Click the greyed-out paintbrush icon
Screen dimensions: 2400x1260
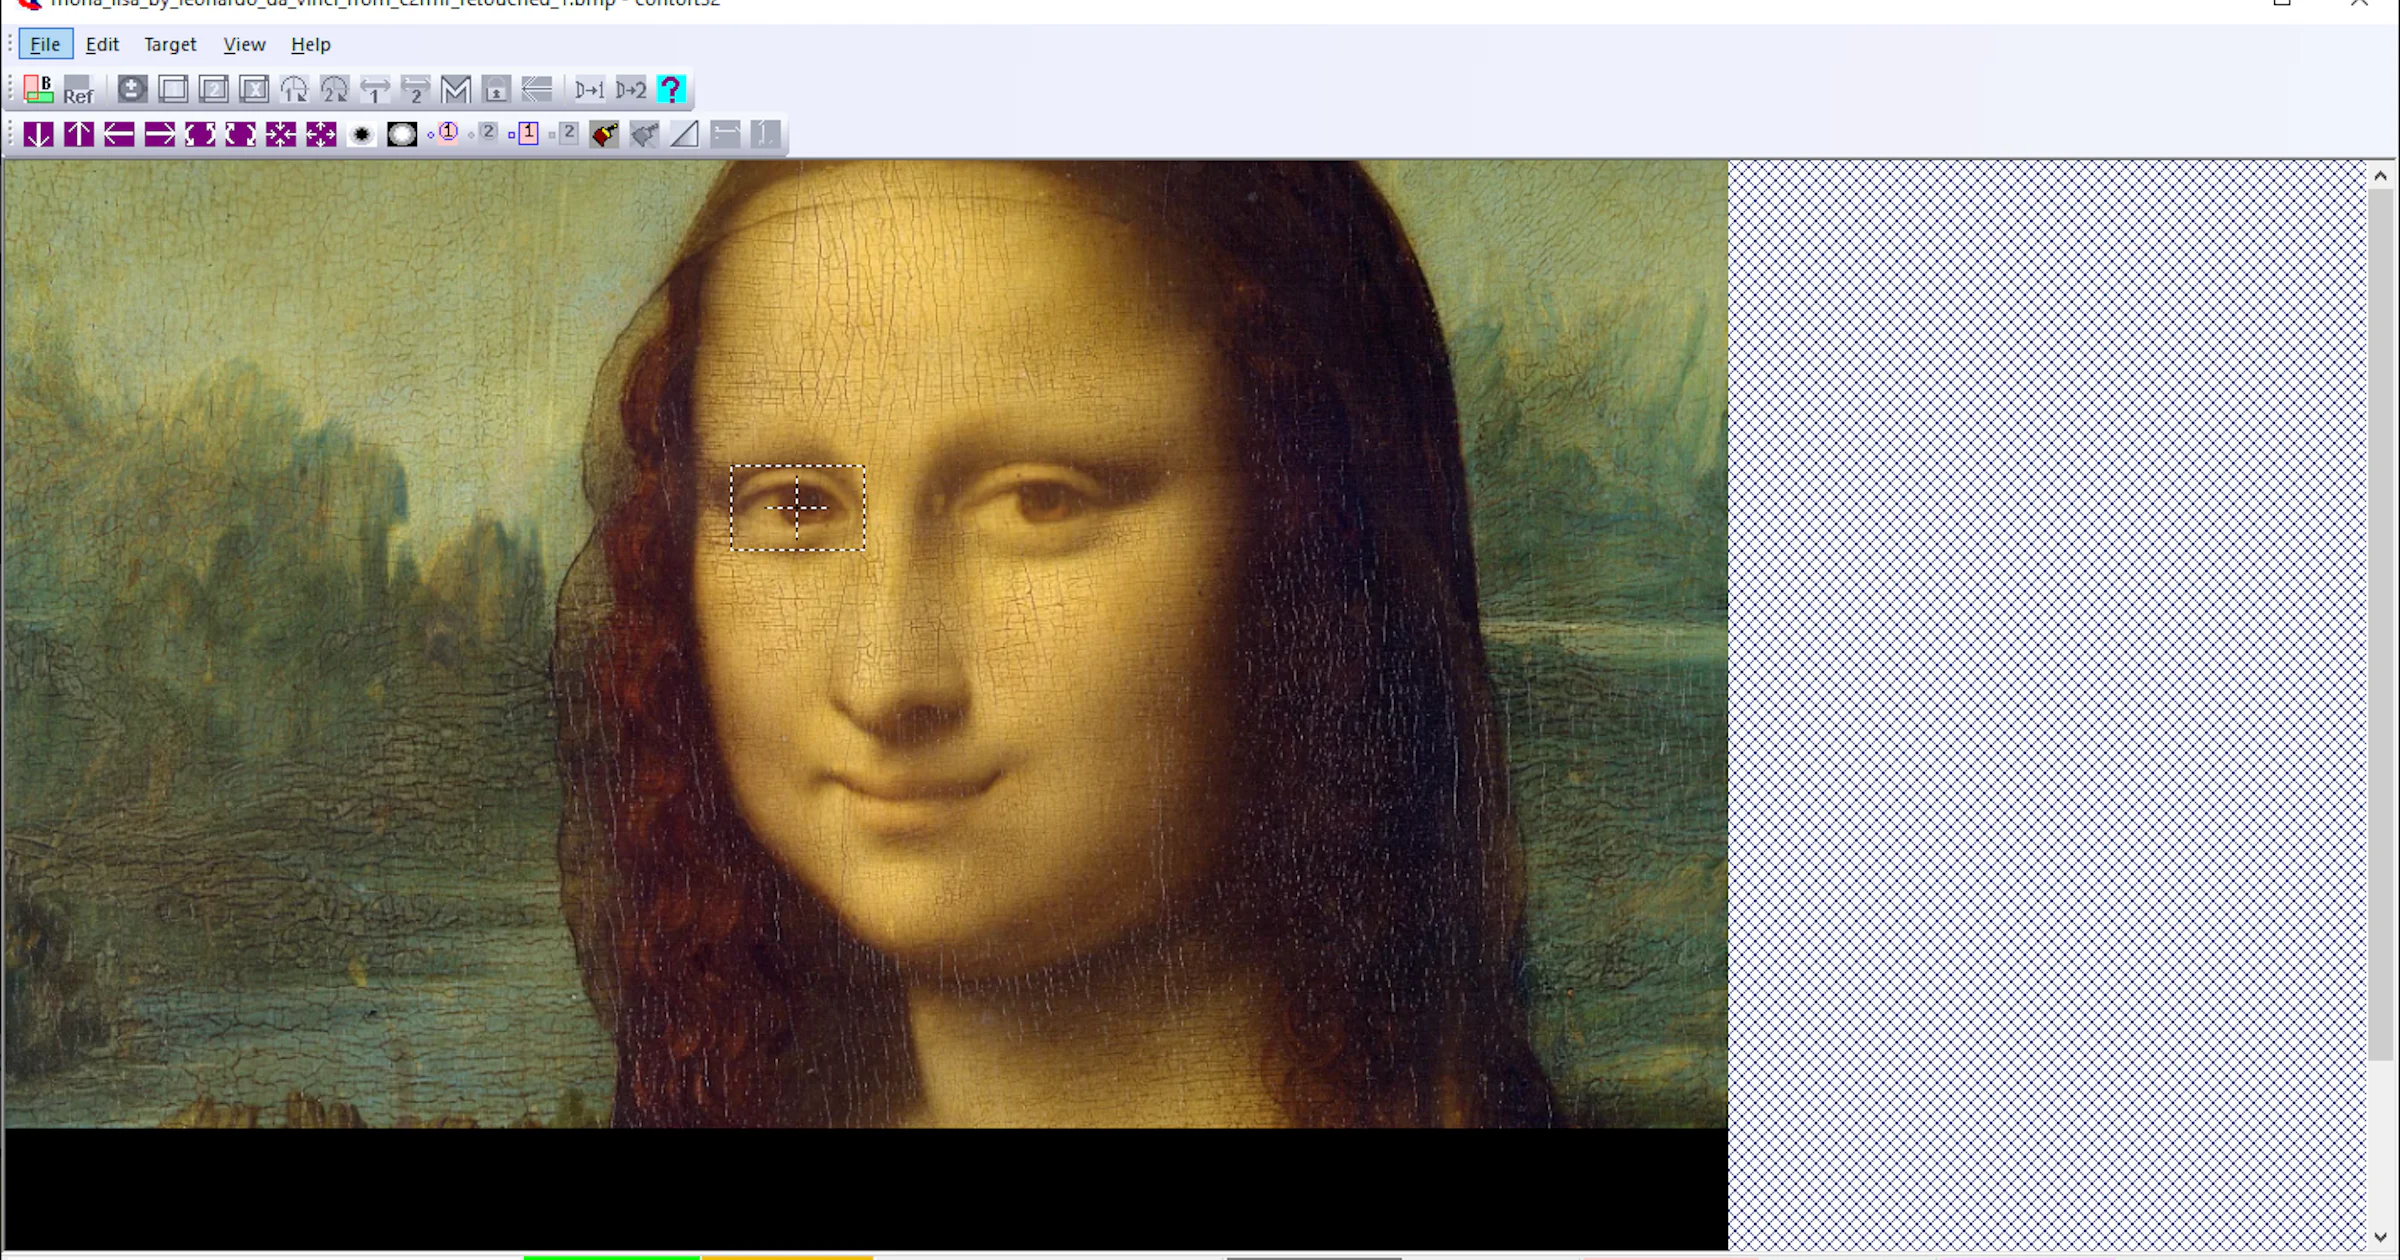(x=645, y=134)
